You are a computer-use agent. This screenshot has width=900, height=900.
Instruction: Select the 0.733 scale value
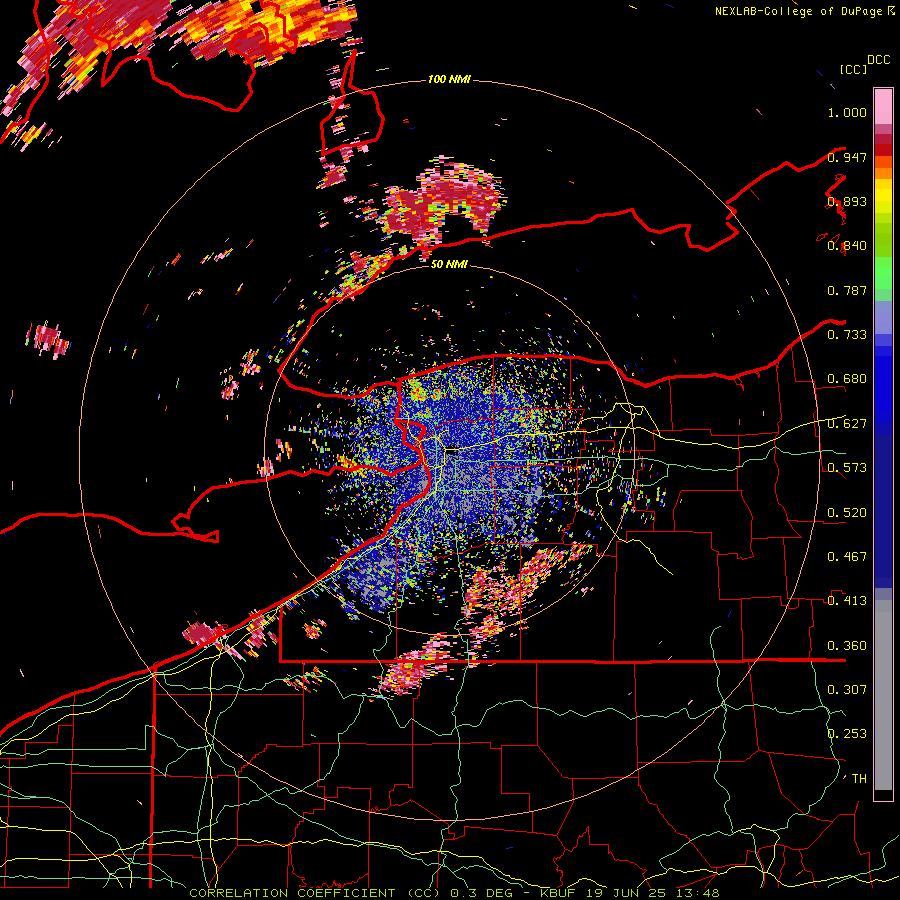tap(847, 335)
